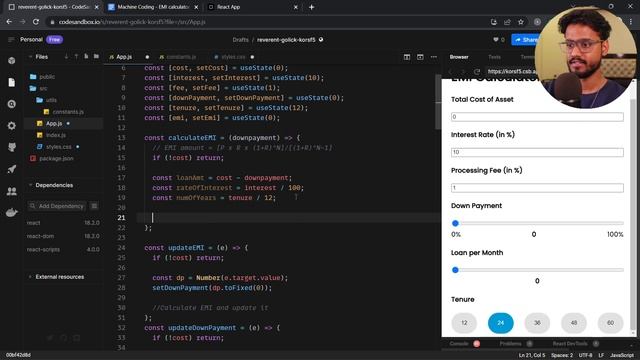
Task: Click the JavaScript language mode in status bar
Action: tap(622, 356)
